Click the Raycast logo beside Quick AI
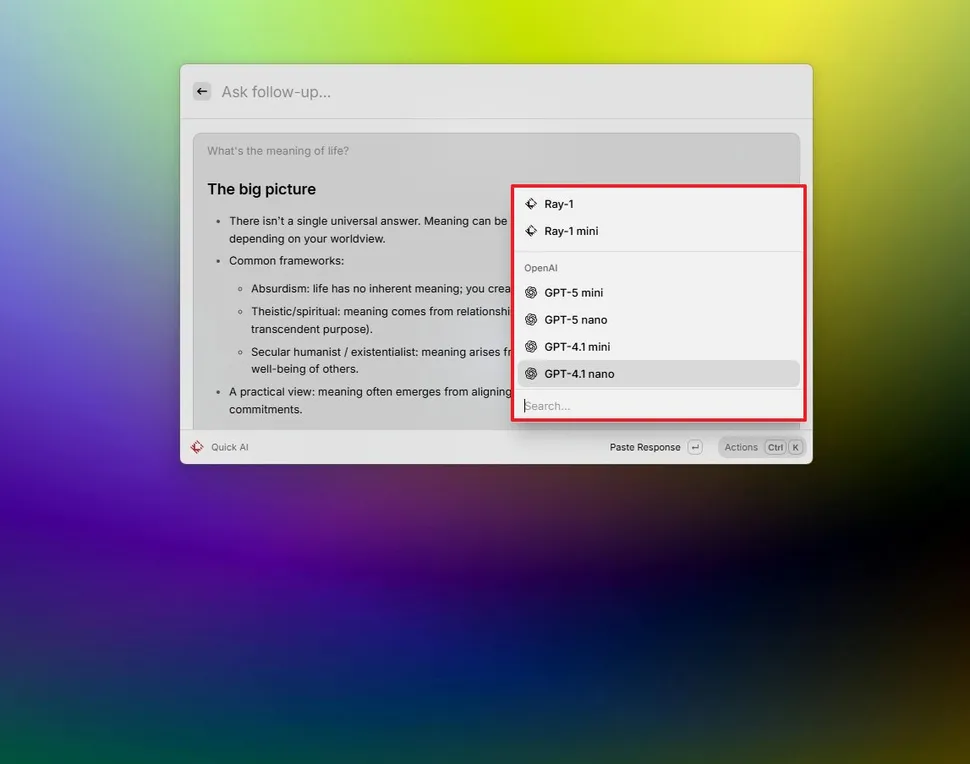The height and width of the screenshot is (764, 970). click(197, 447)
